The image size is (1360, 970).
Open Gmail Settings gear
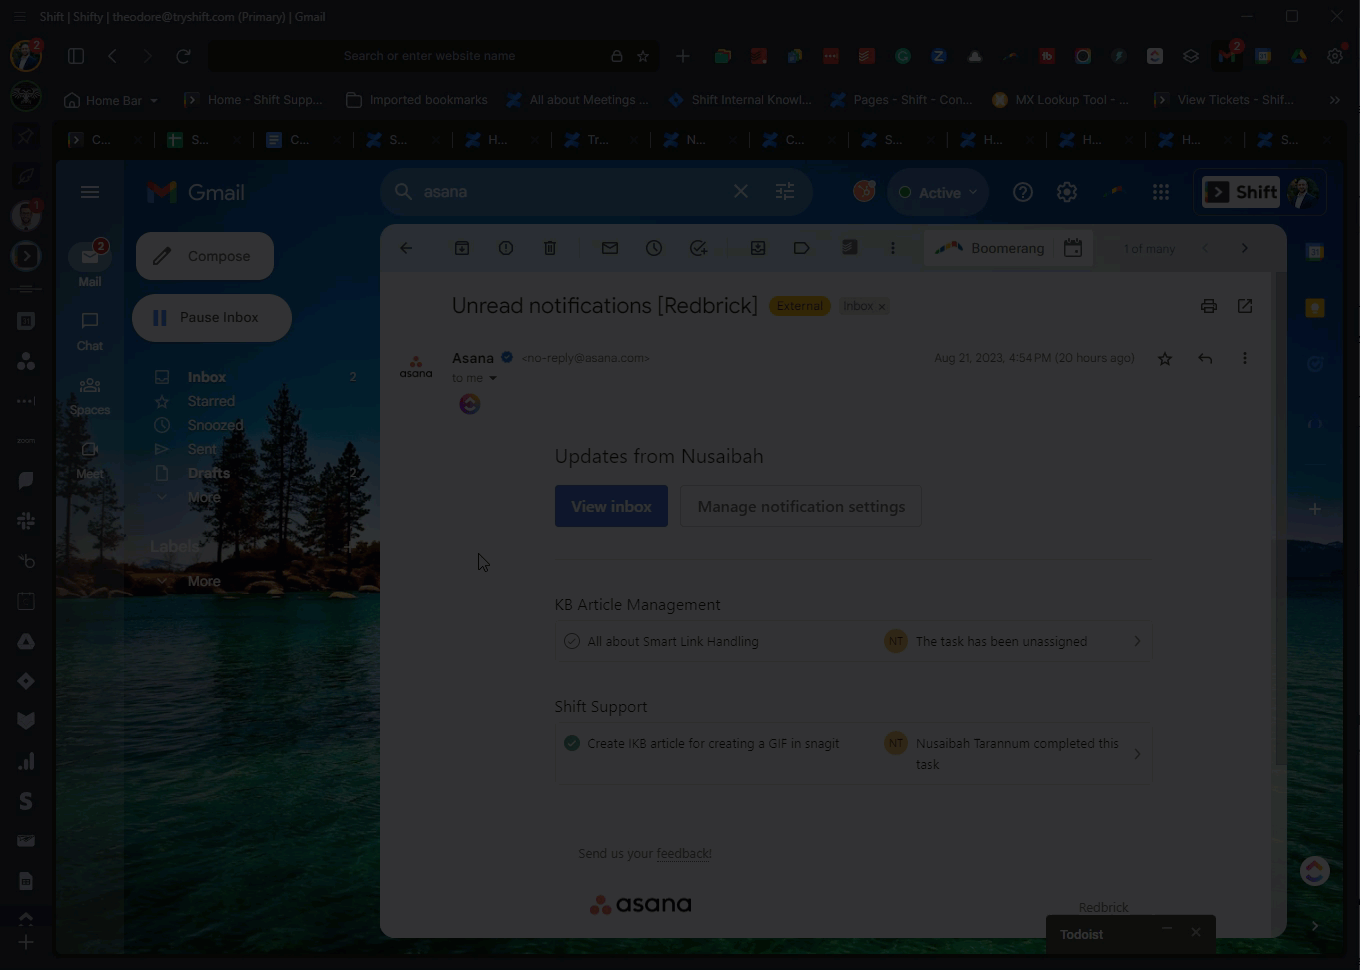tap(1067, 192)
